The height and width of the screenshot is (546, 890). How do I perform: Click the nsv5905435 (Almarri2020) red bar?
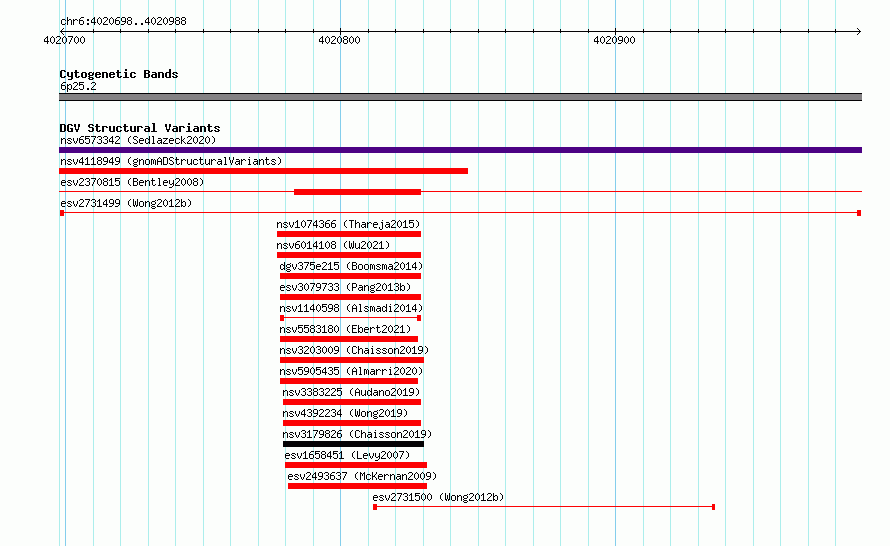coord(349,381)
